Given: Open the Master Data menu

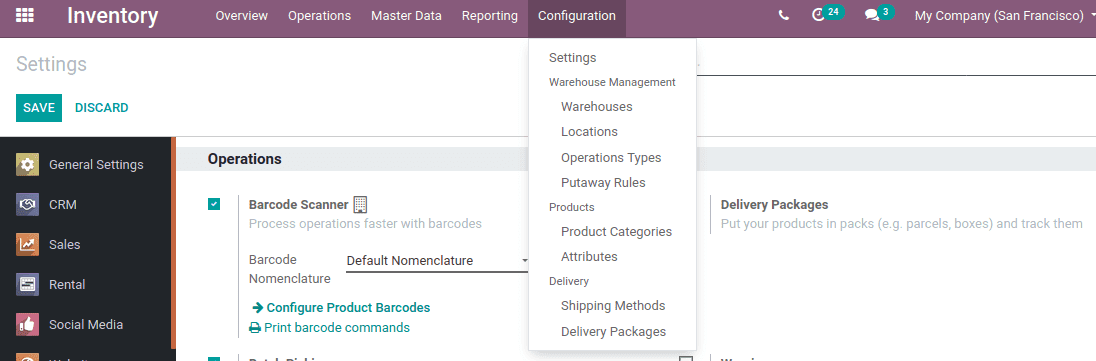Looking at the screenshot, I should (406, 15).
